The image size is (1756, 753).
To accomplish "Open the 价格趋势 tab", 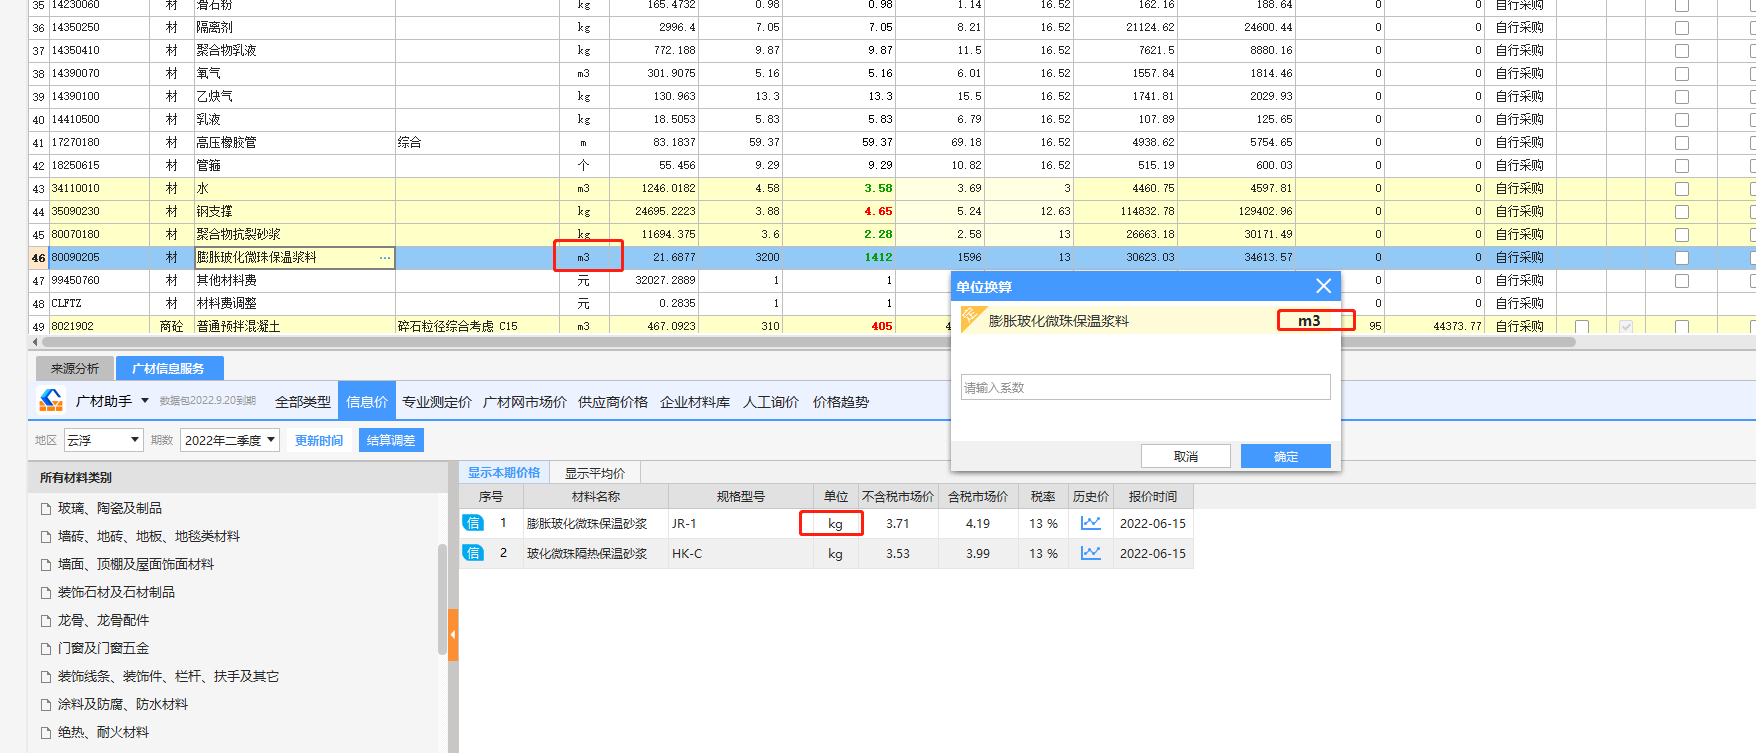I will click(x=841, y=402).
